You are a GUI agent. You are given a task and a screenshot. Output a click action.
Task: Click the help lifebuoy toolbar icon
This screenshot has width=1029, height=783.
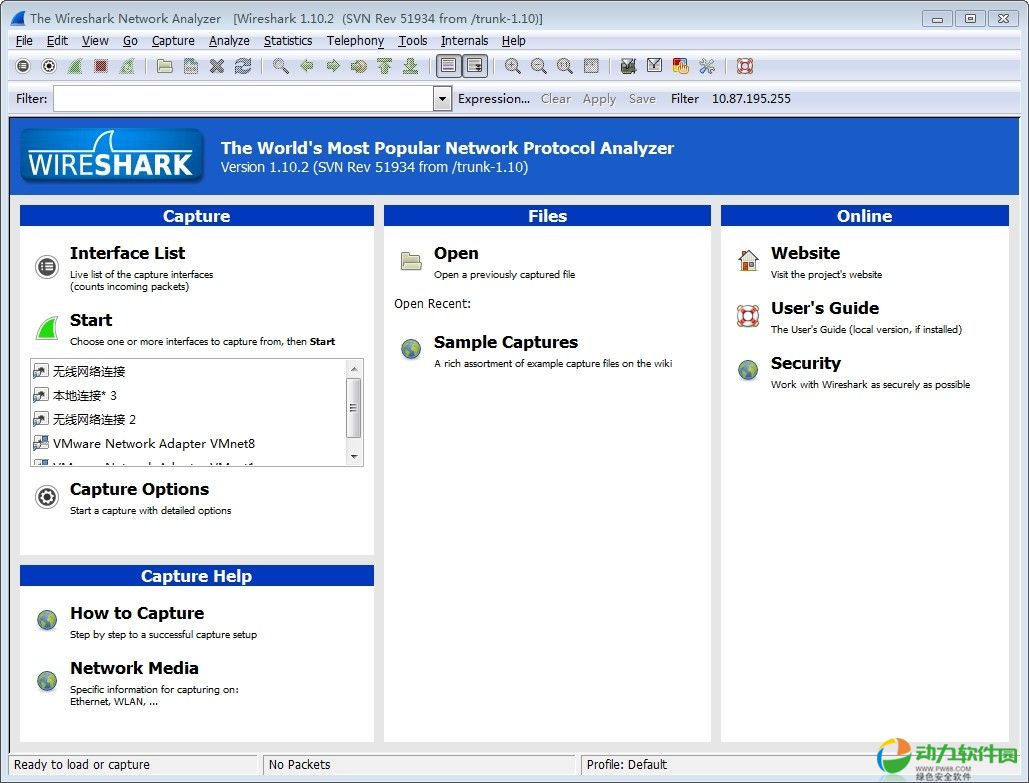744,67
